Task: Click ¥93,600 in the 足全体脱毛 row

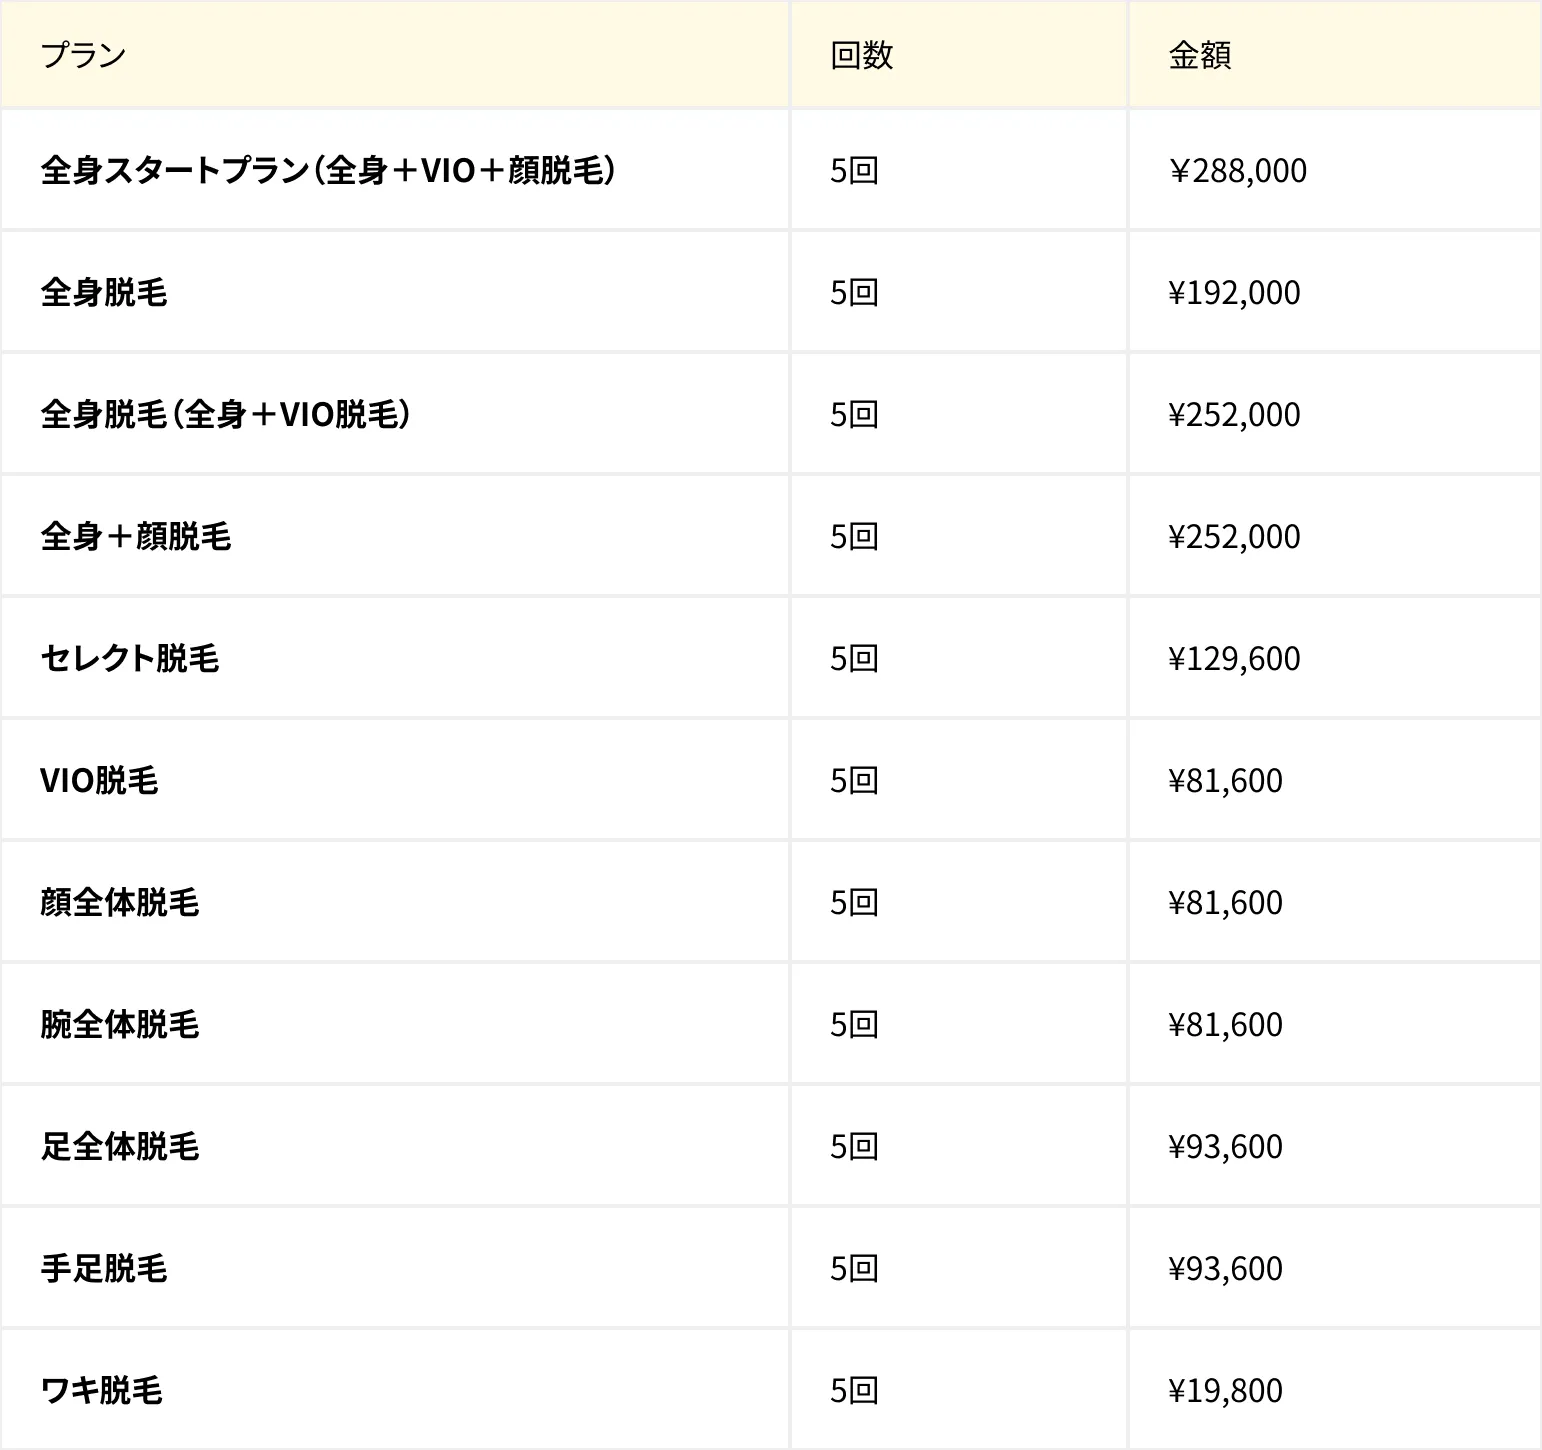Action: (1225, 1147)
